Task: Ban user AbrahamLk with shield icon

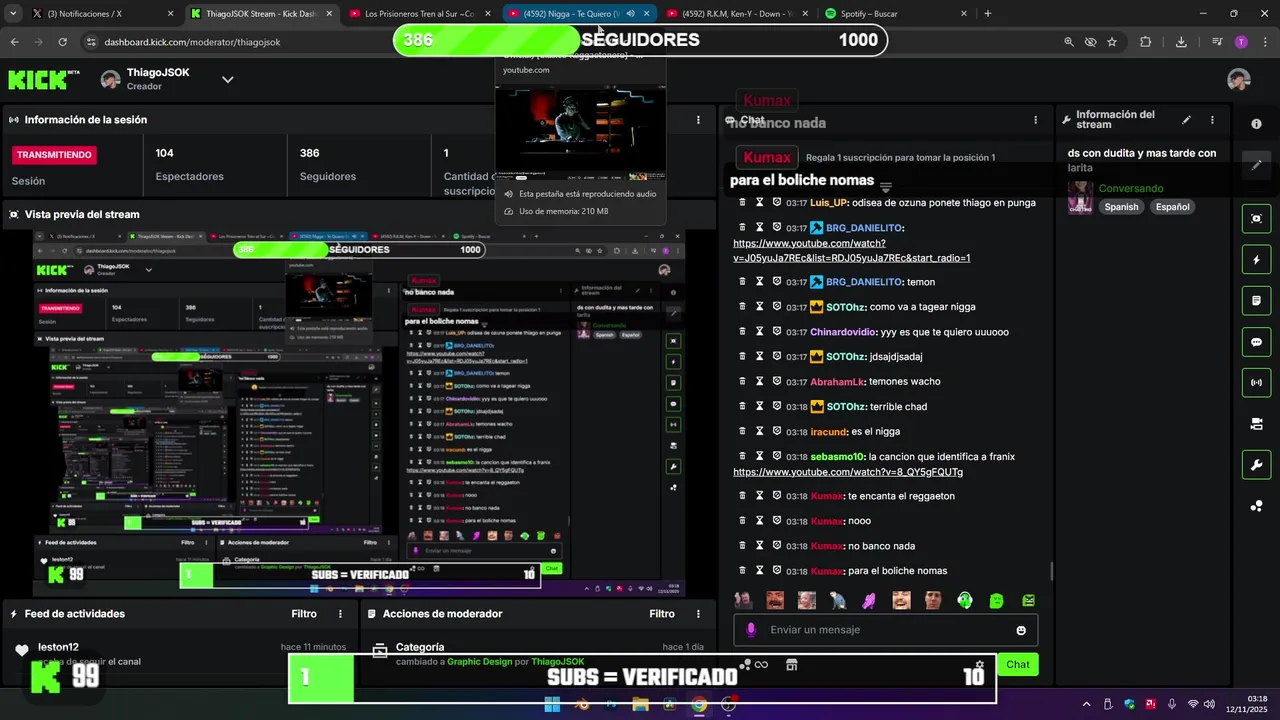Action: (x=776, y=381)
